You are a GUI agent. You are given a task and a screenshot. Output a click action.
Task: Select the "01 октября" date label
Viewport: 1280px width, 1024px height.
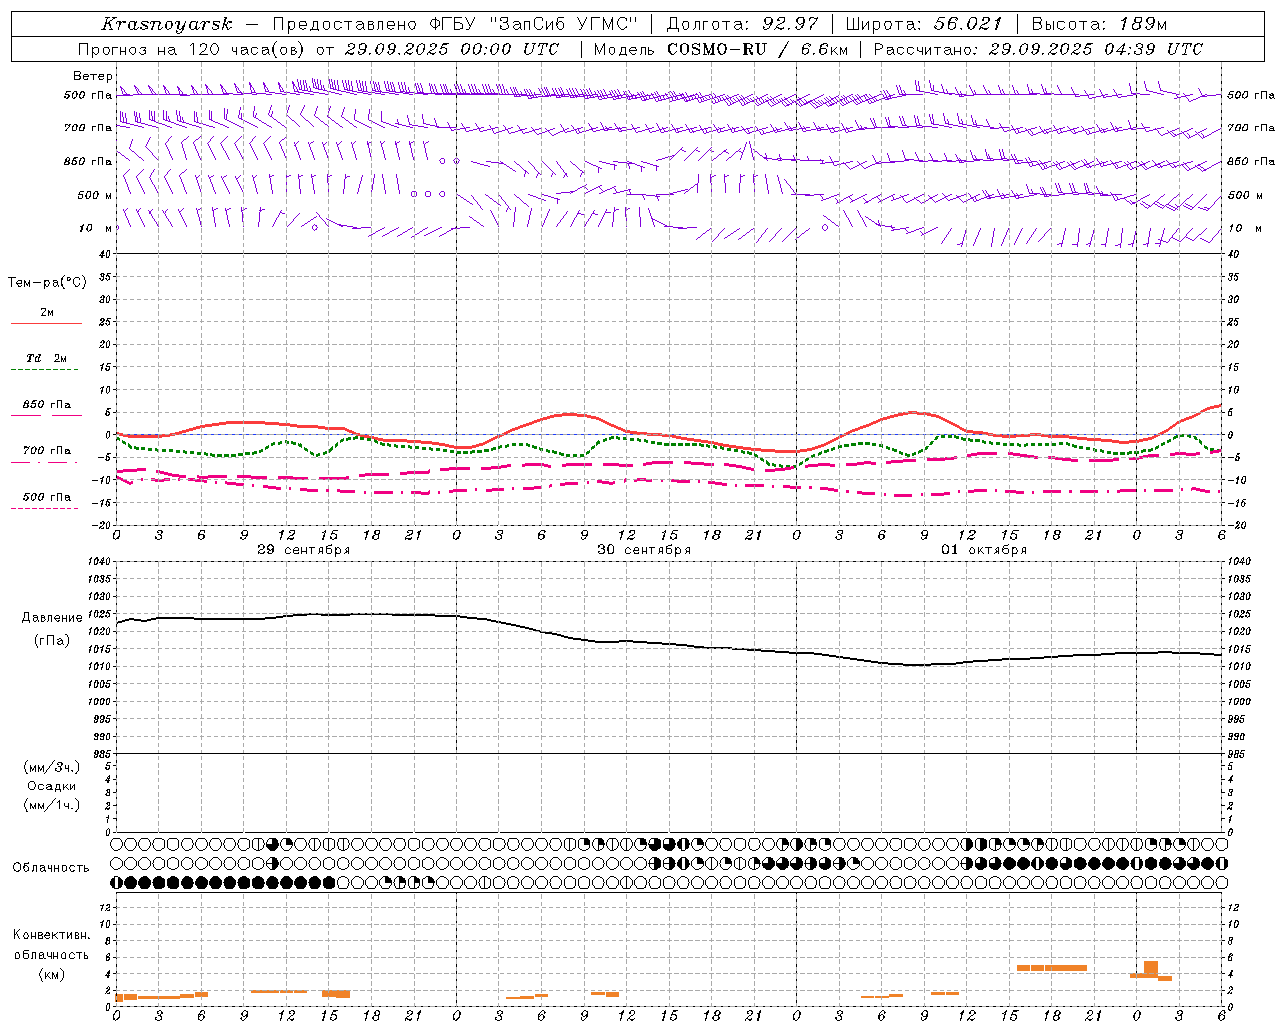coord(984,550)
